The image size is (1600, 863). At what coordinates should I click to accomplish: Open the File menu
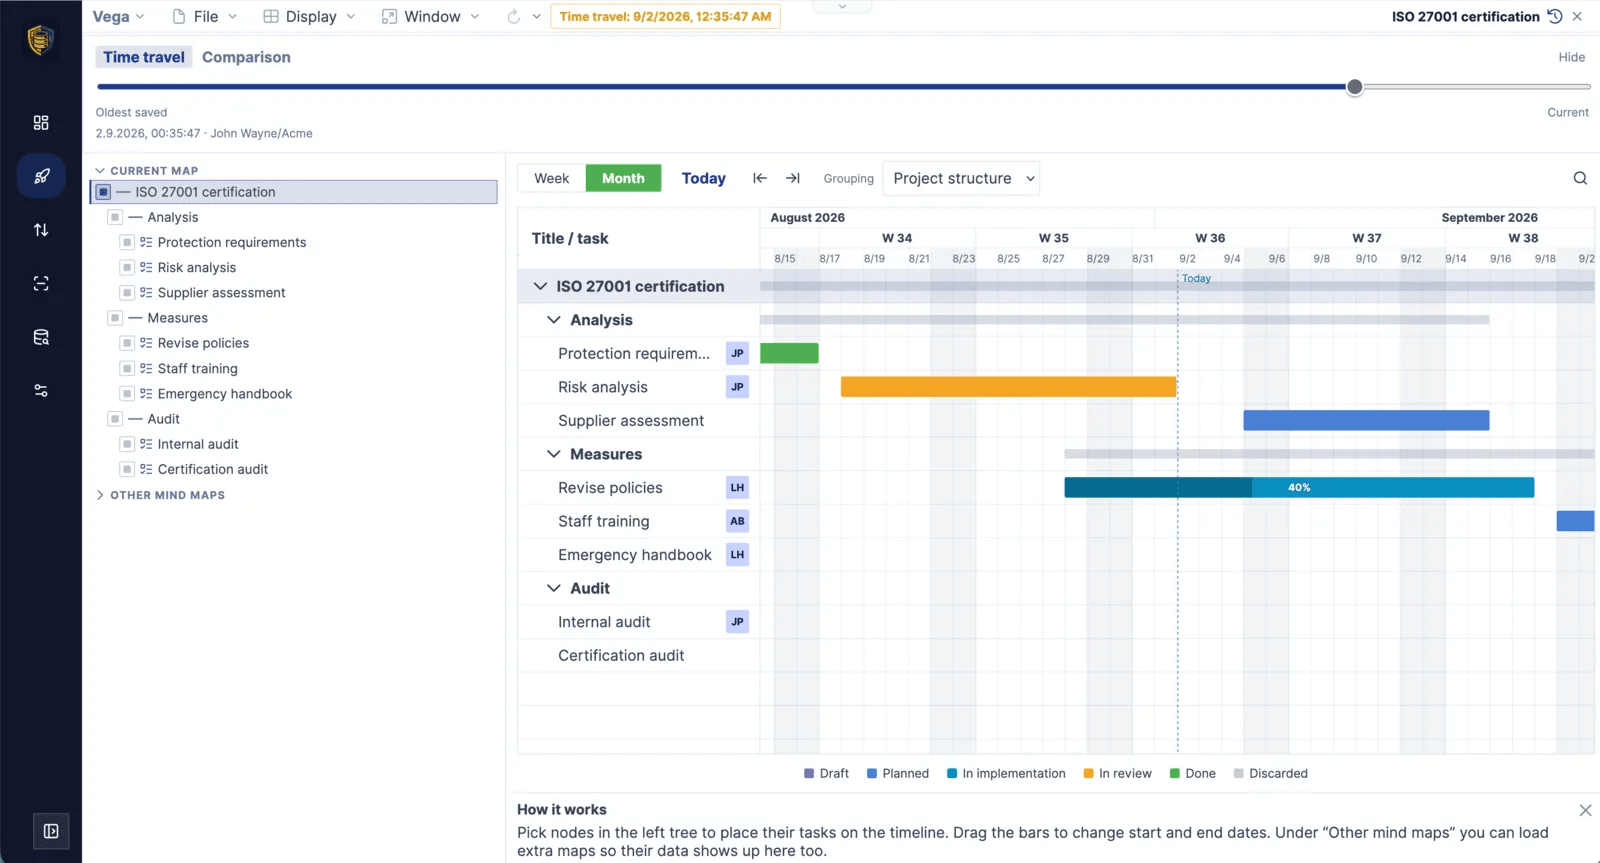[205, 16]
